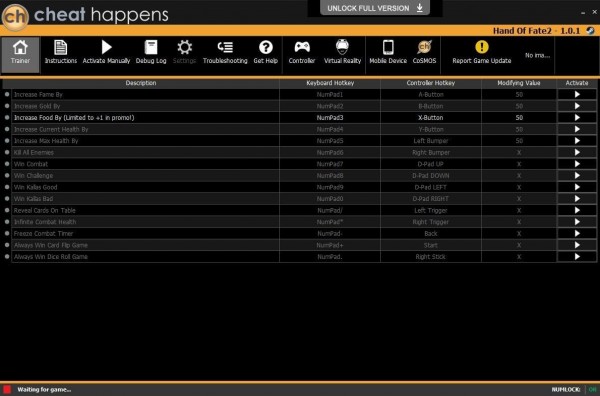
Task: Launch CoSMOS tool
Action: click(x=424, y=52)
